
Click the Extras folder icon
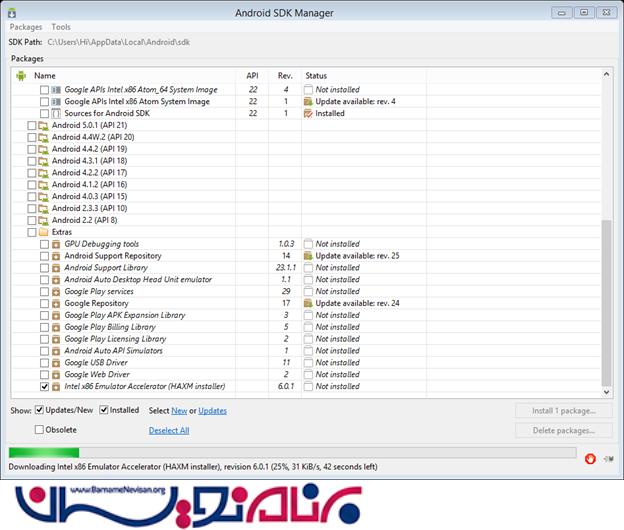click(42, 232)
